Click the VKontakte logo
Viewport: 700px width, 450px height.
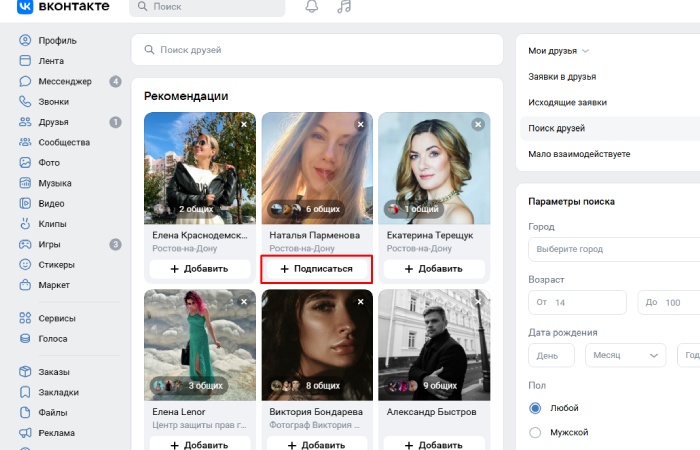tap(62, 7)
